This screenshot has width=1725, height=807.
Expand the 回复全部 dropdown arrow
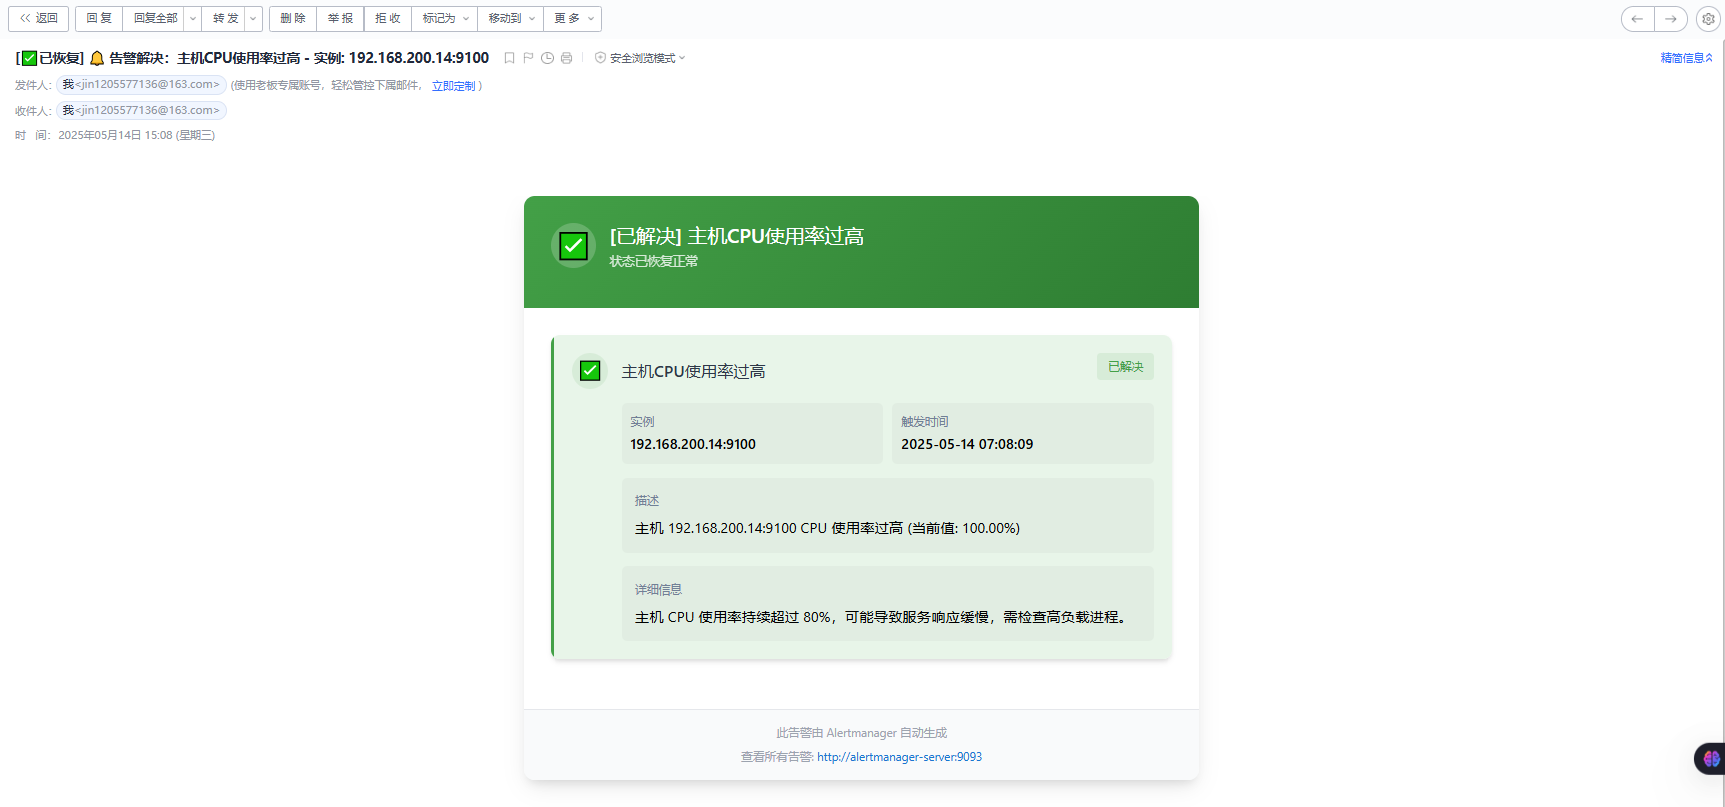pyautogui.click(x=193, y=19)
